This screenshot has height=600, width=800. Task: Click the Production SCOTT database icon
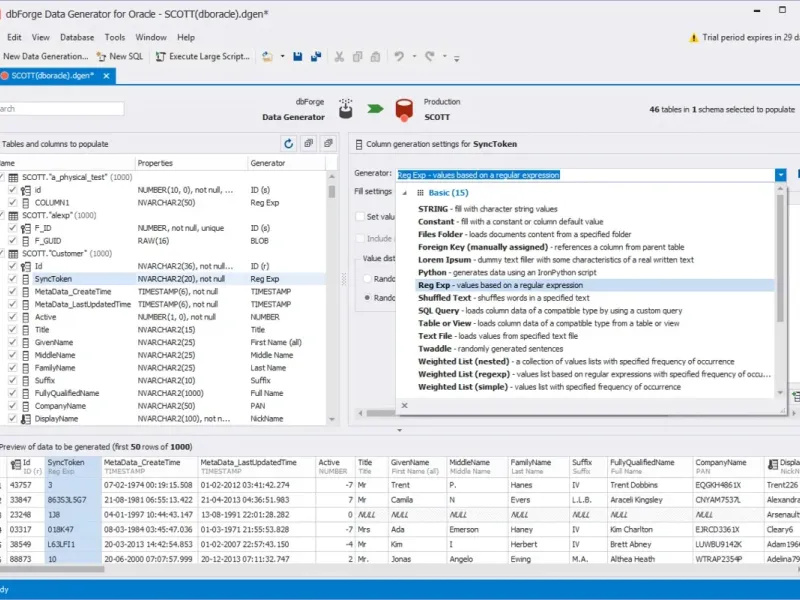coord(404,109)
